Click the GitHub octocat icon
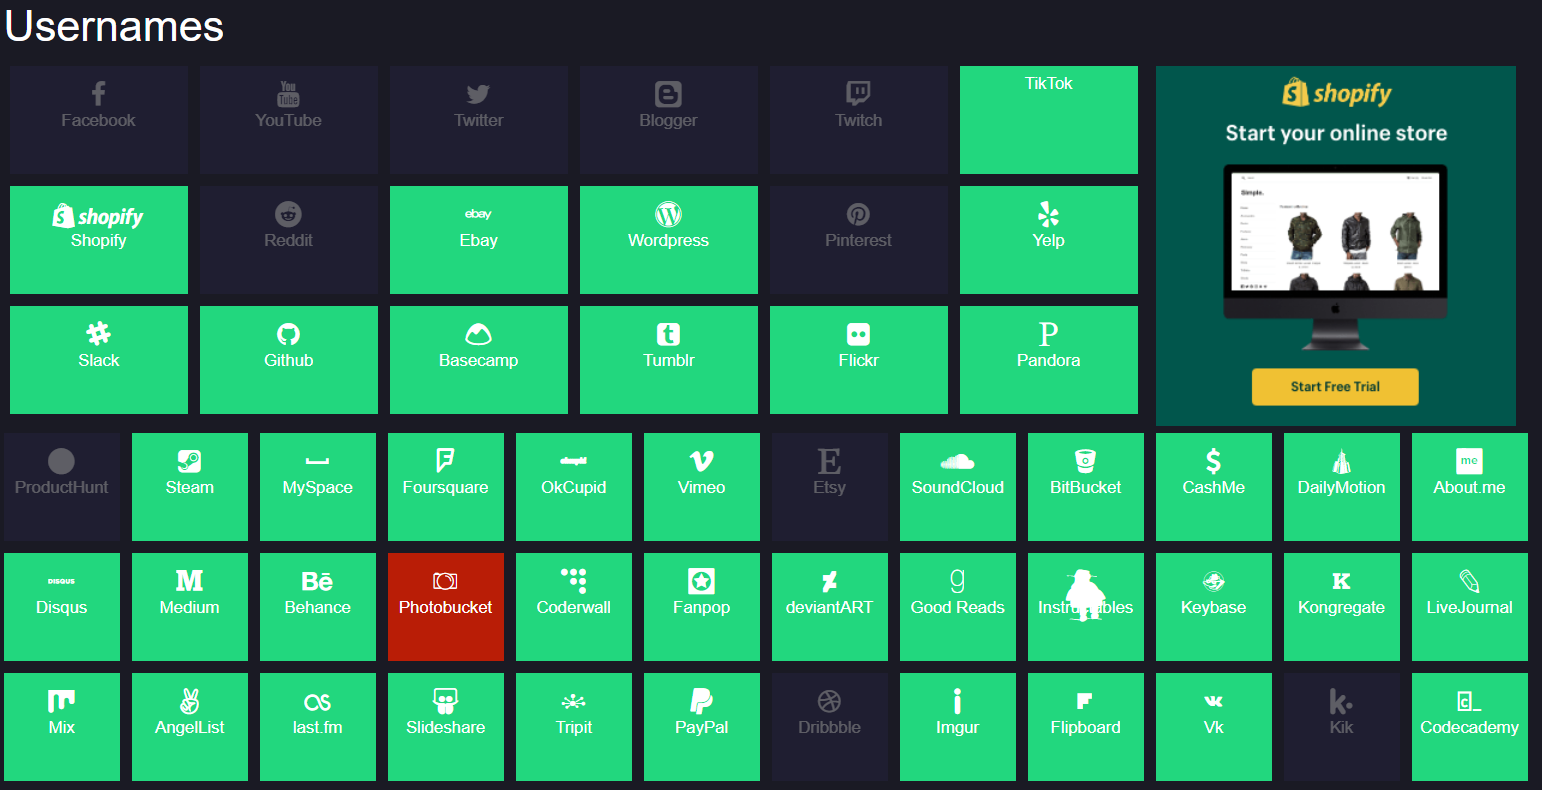The image size is (1542, 790). click(x=288, y=334)
